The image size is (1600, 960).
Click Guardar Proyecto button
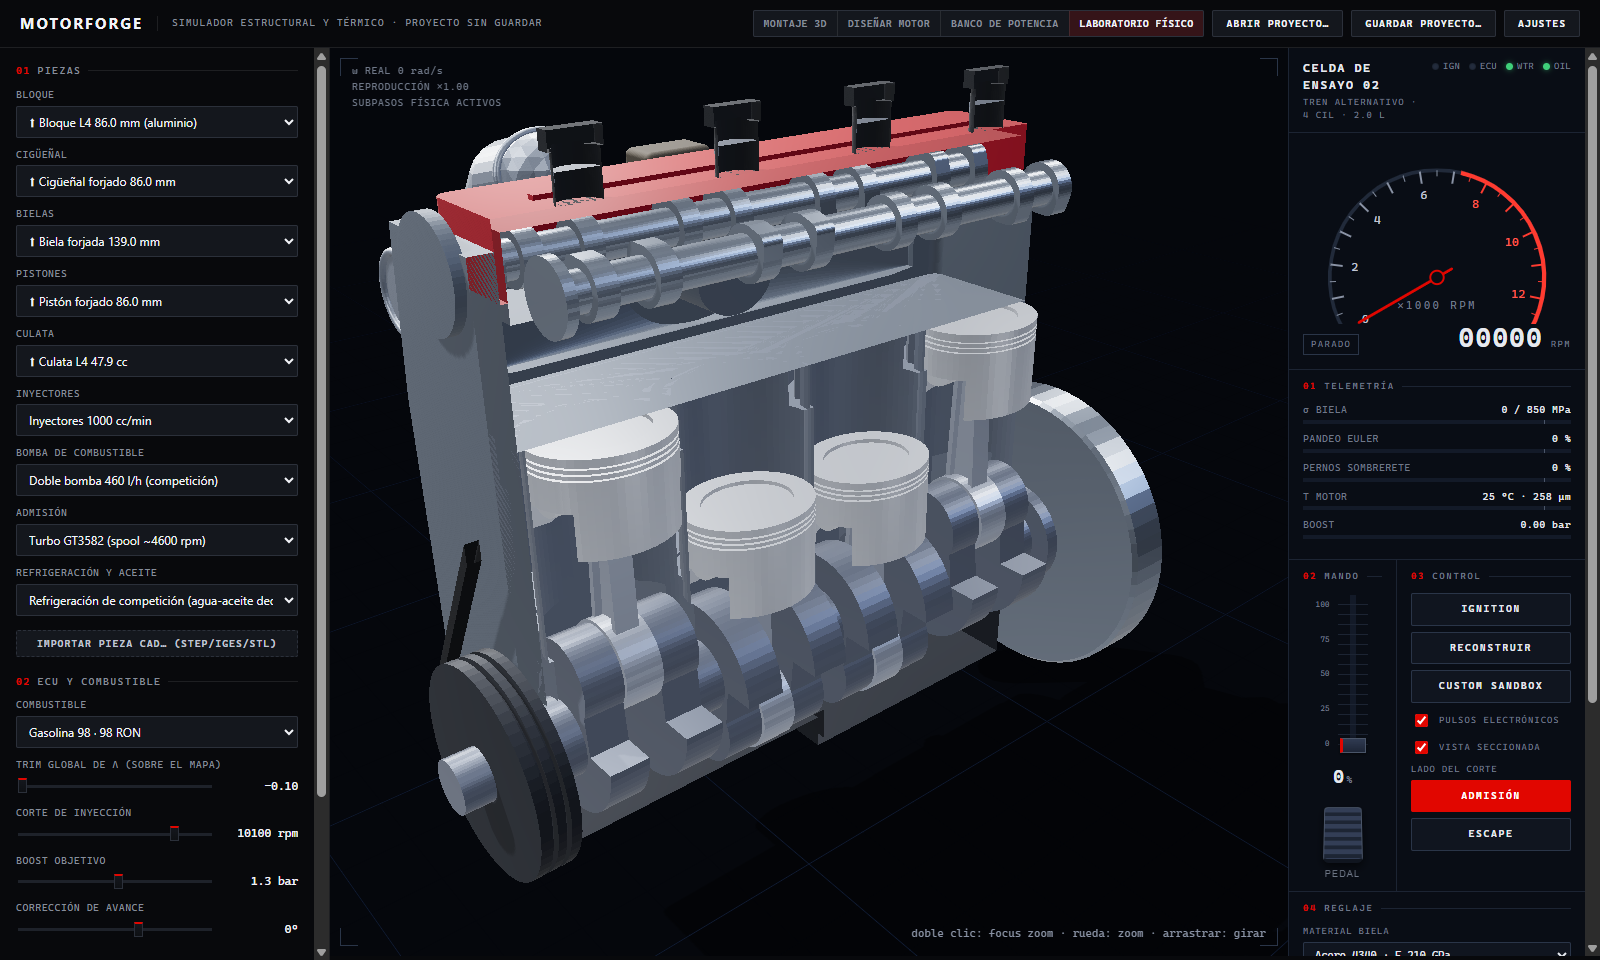(1422, 23)
